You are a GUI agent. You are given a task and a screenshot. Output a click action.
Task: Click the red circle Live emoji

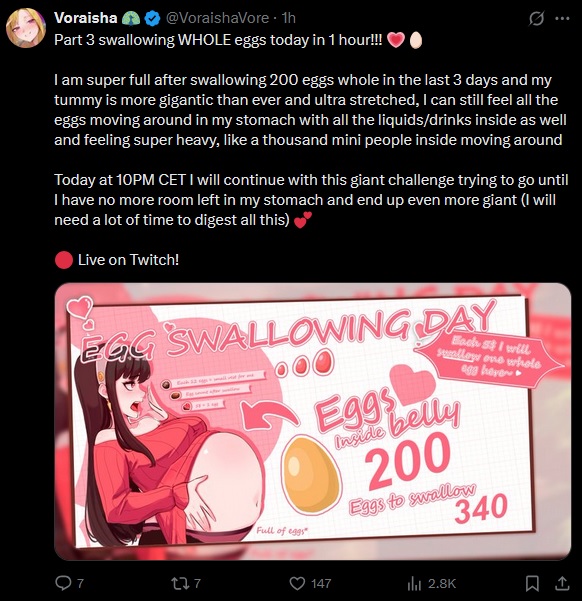click(64, 260)
